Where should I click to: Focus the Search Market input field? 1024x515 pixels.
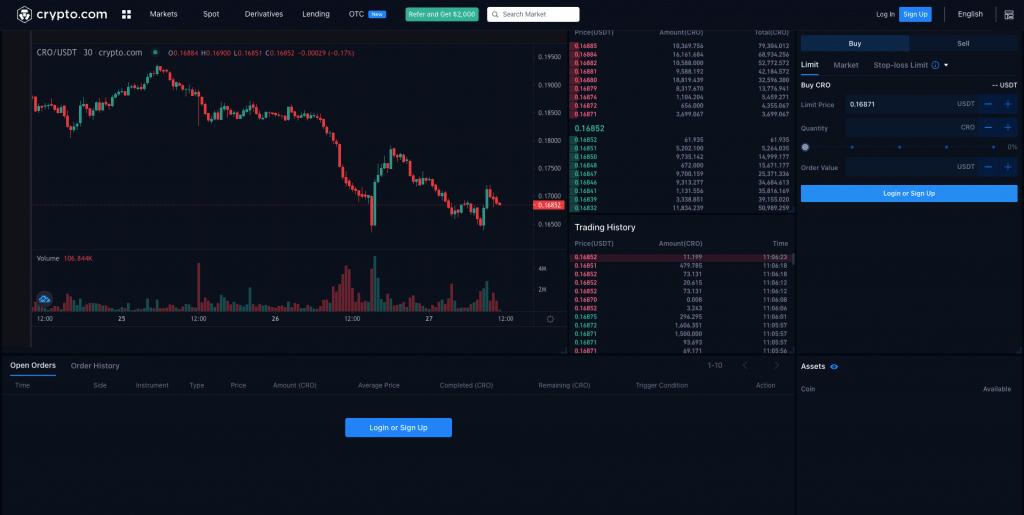(x=533, y=14)
